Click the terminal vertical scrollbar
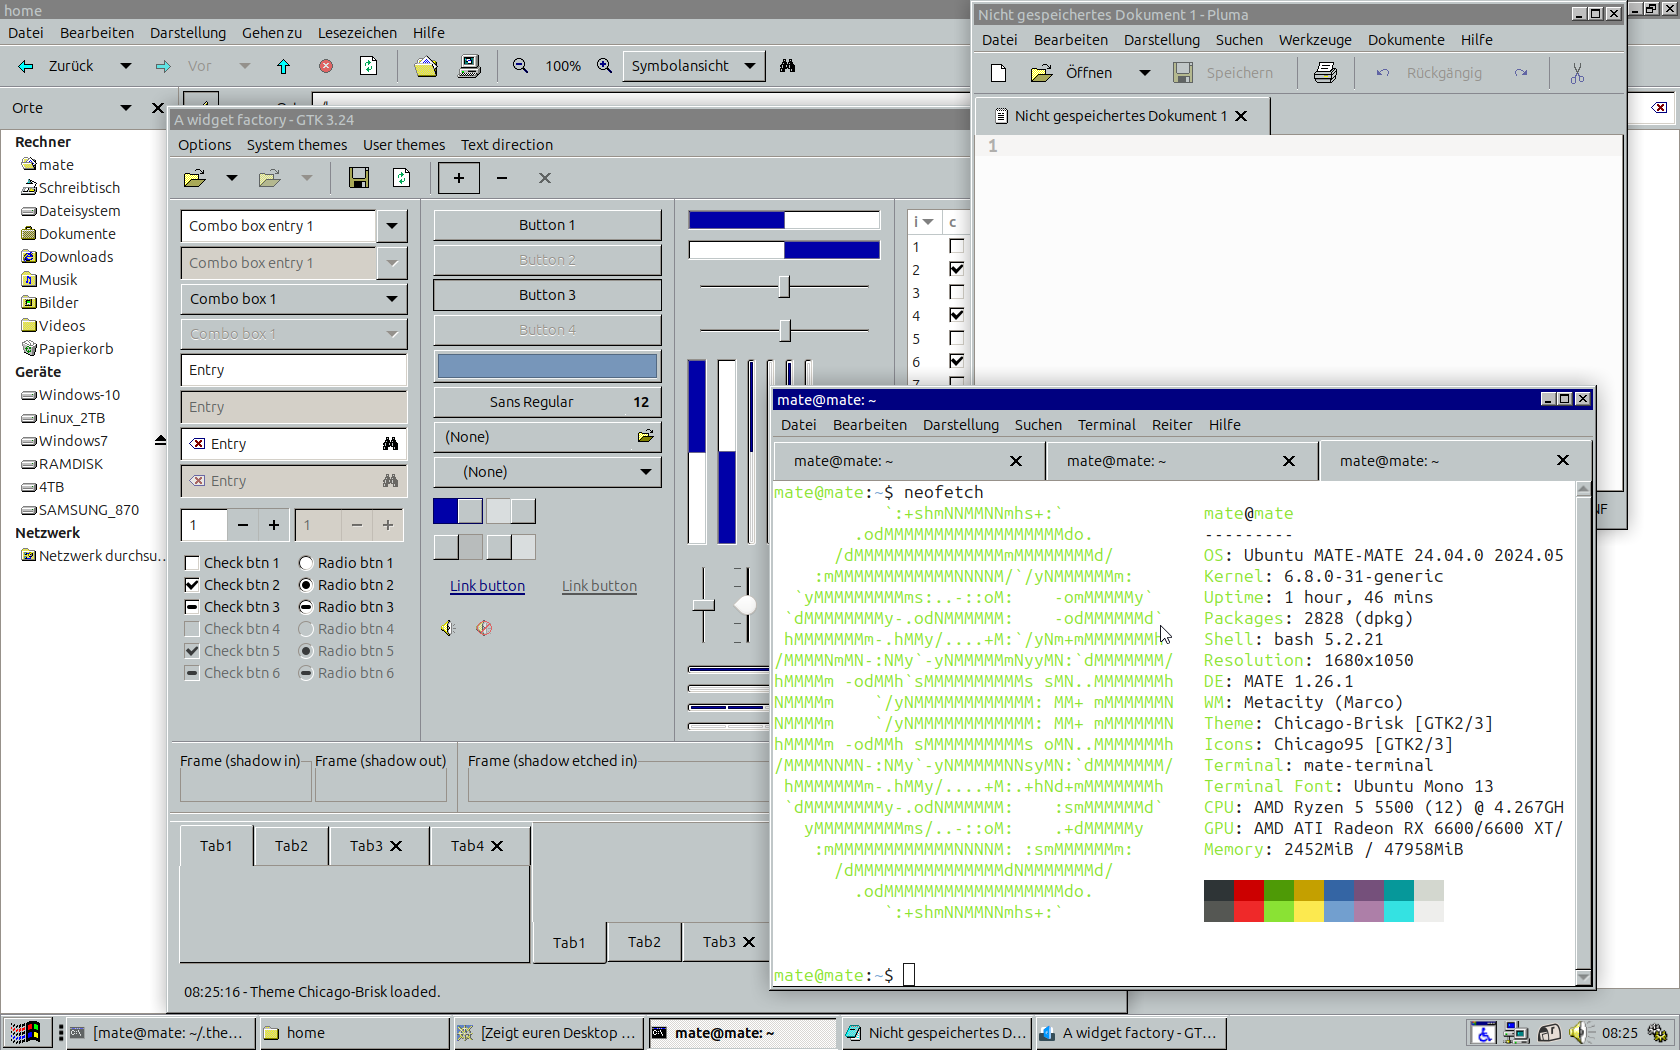1680x1050 pixels. point(1583,733)
